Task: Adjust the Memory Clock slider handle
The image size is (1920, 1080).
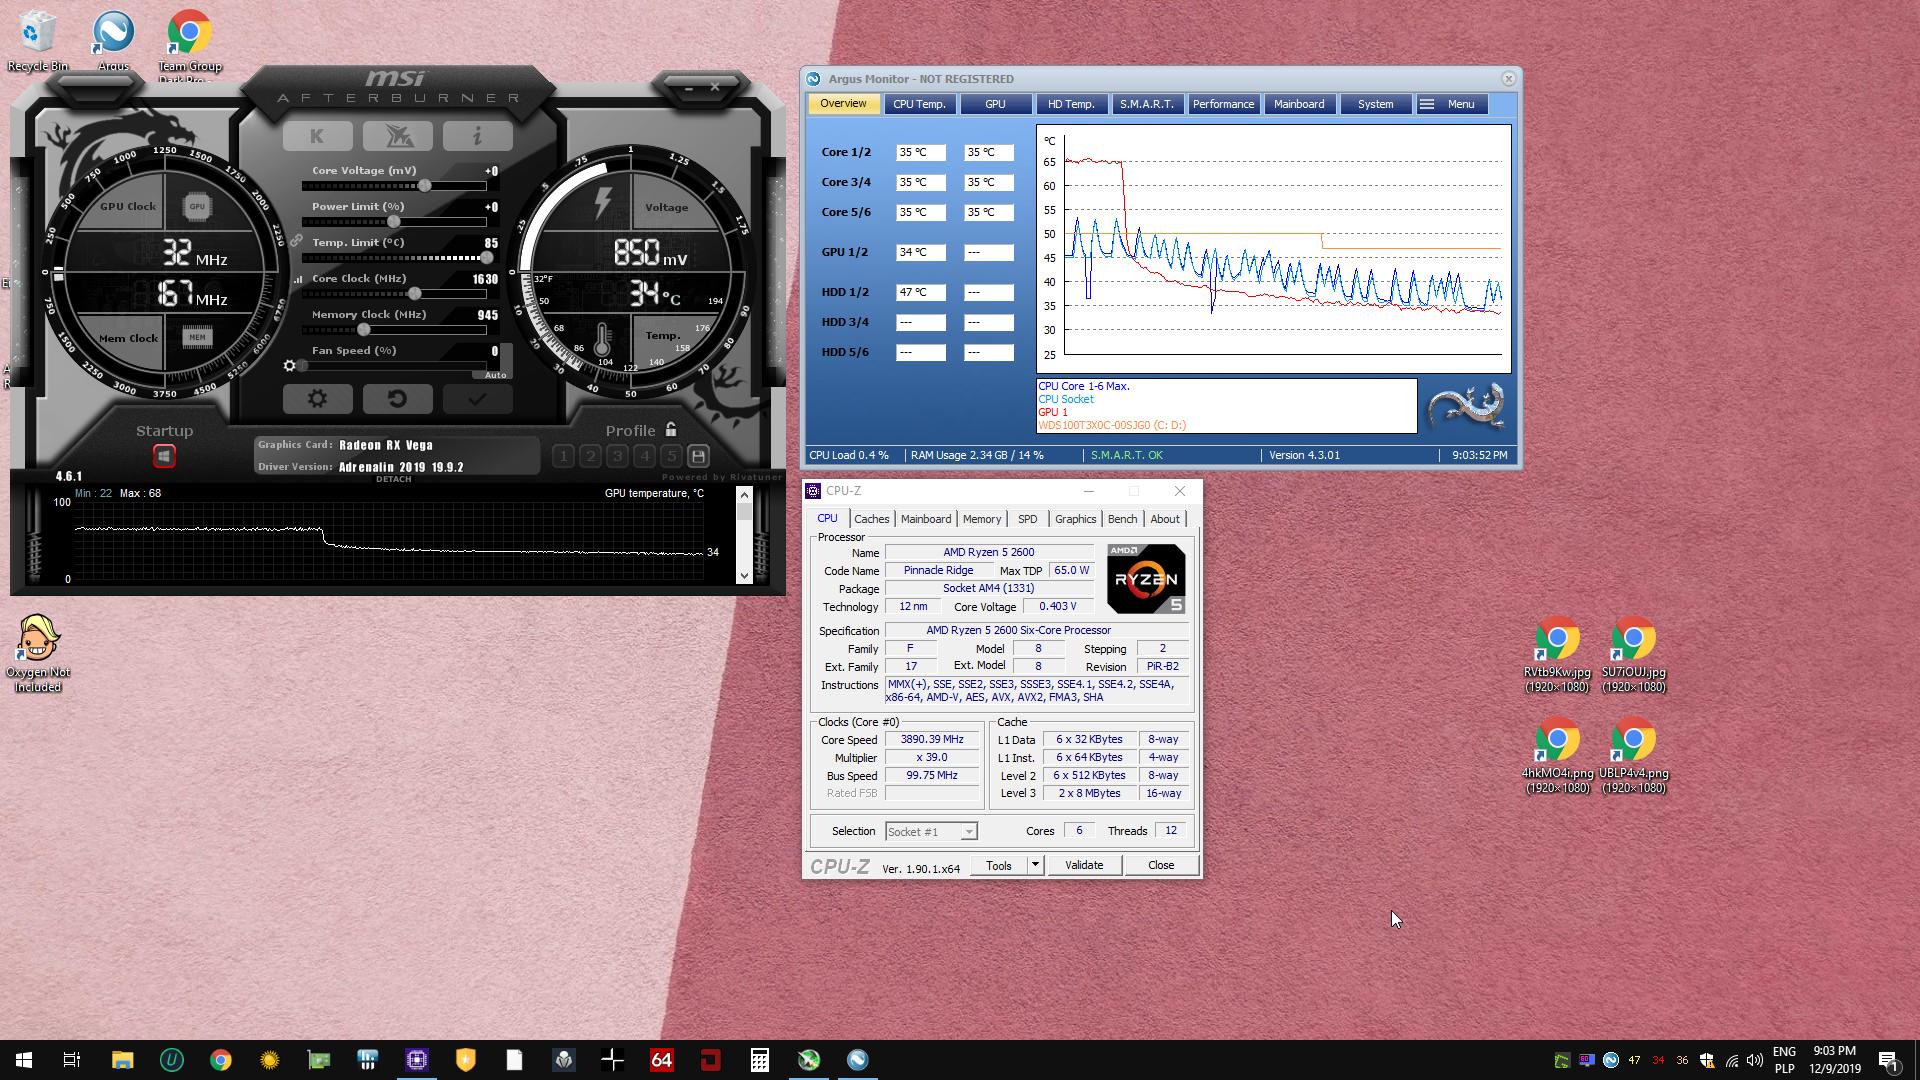Action: (364, 330)
